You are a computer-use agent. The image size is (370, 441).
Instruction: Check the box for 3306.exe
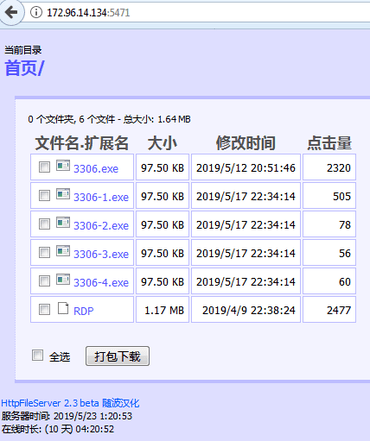click(44, 167)
